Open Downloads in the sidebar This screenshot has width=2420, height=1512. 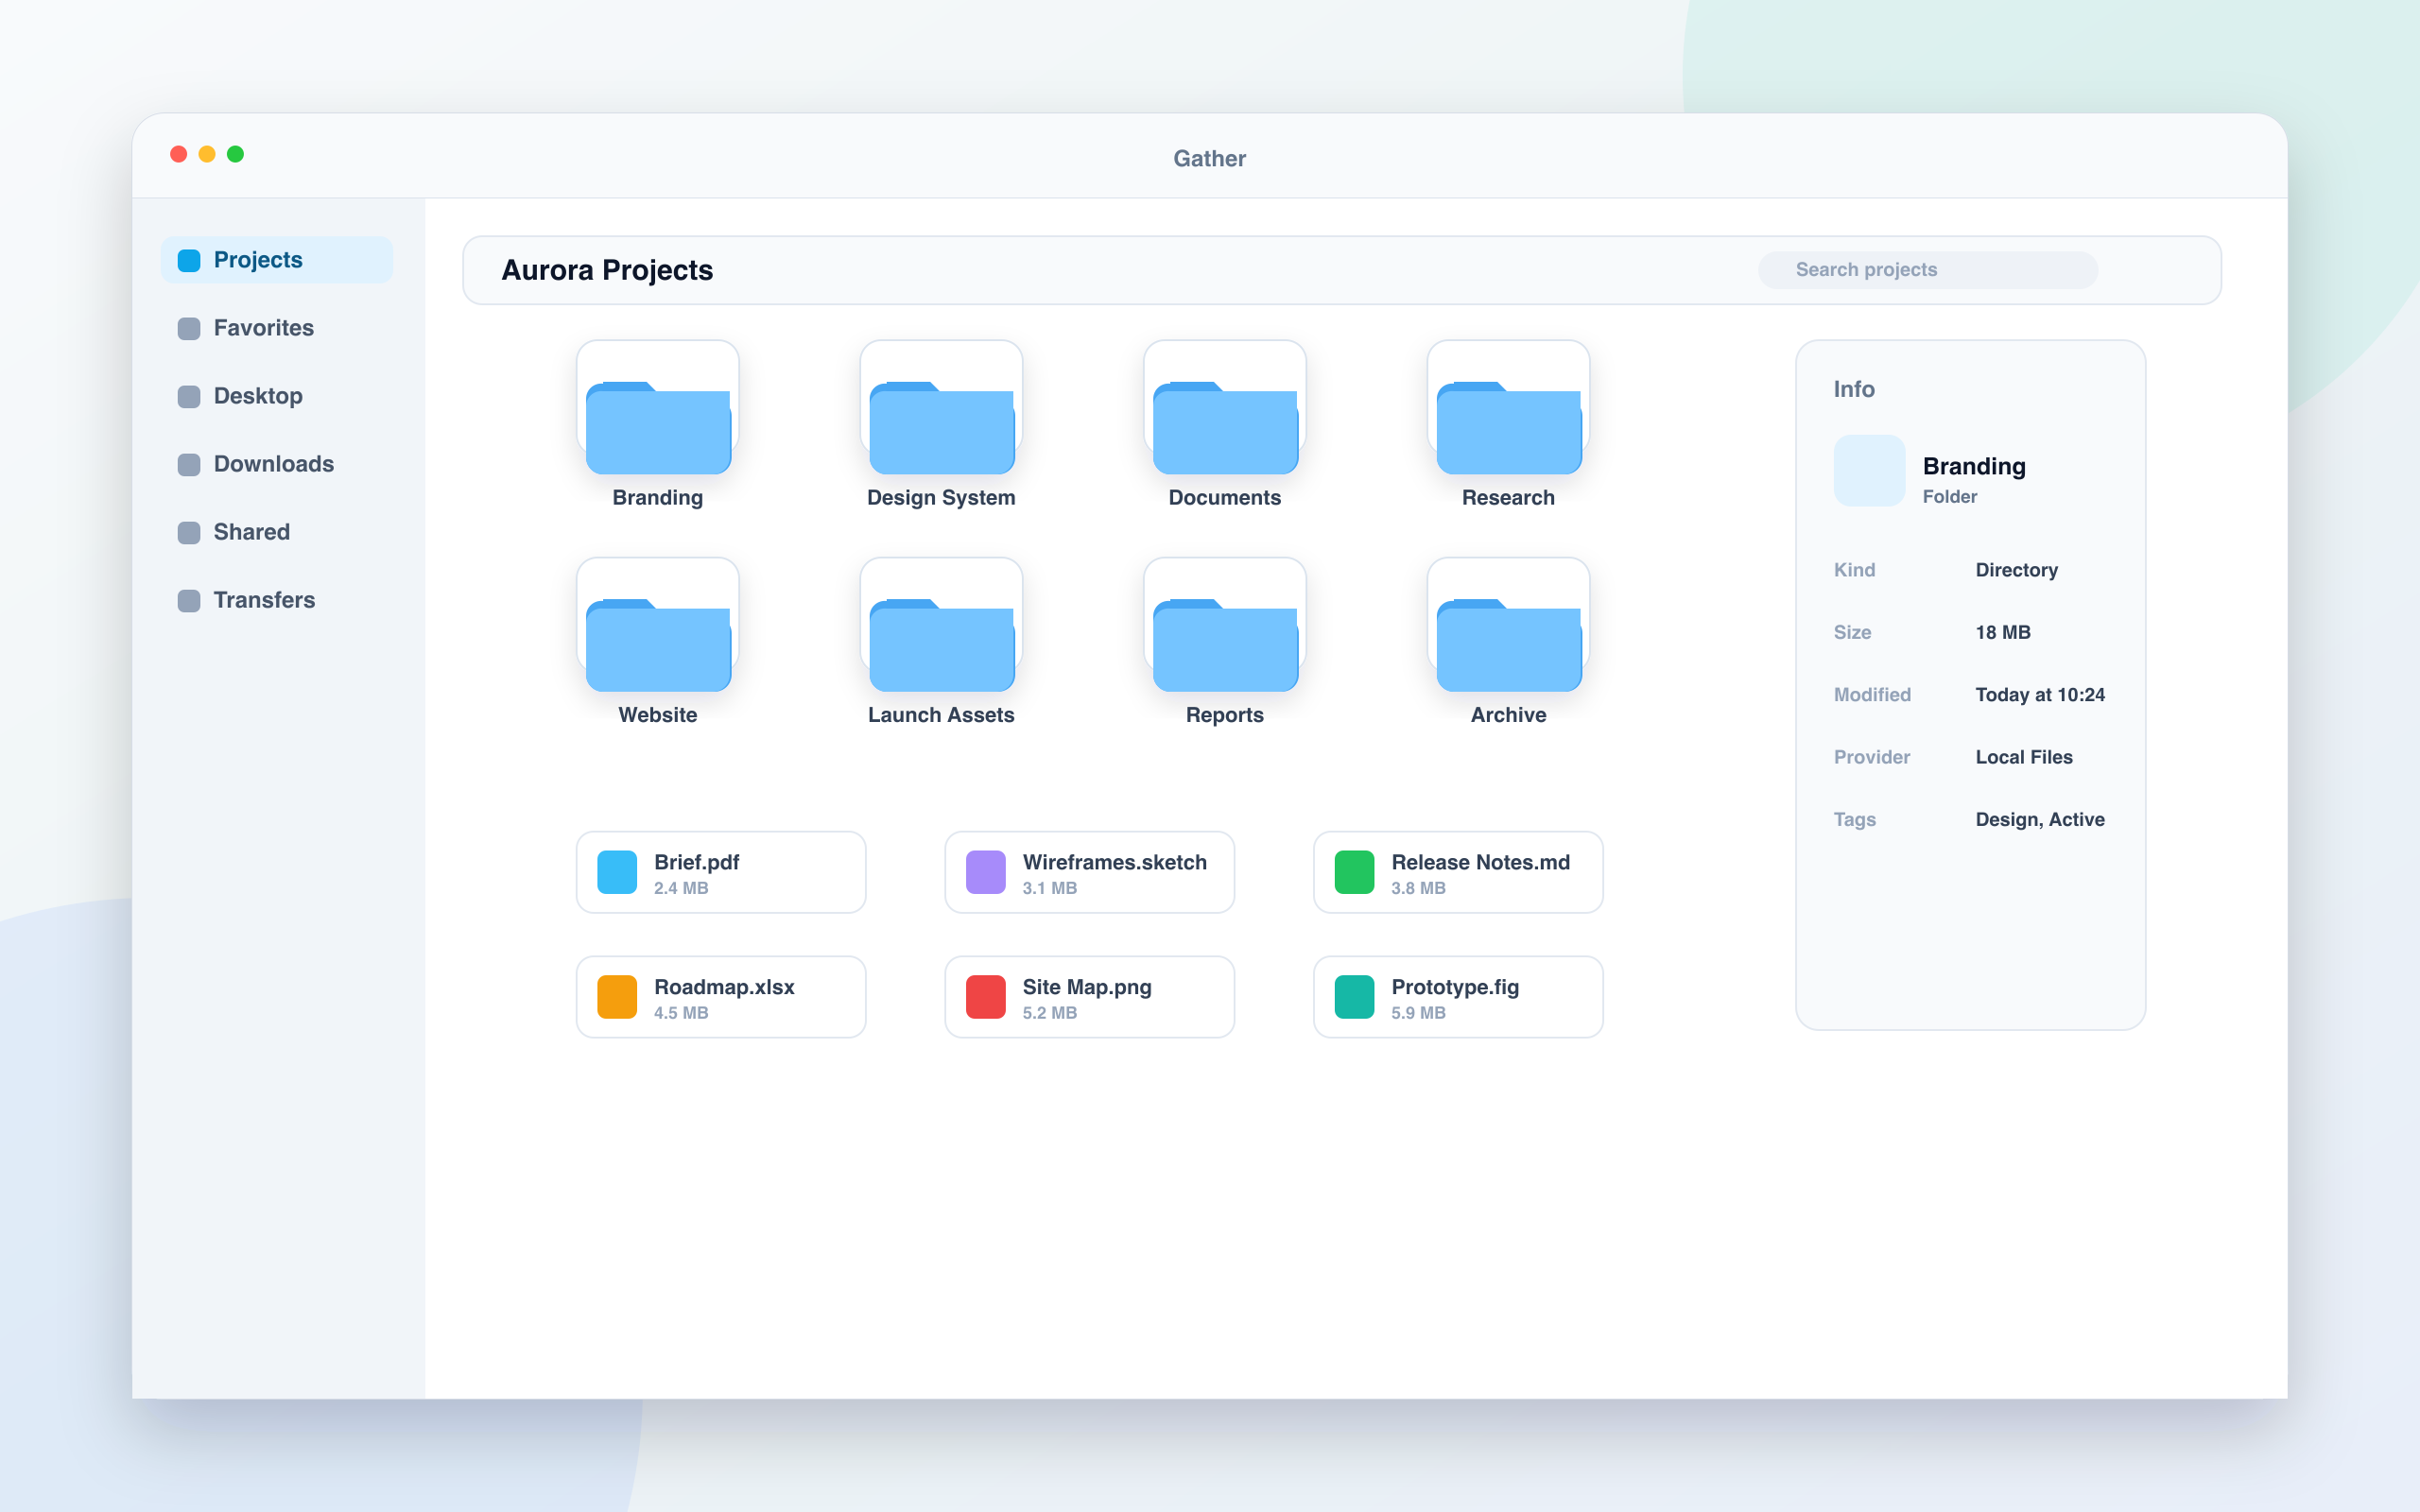click(277, 464)
